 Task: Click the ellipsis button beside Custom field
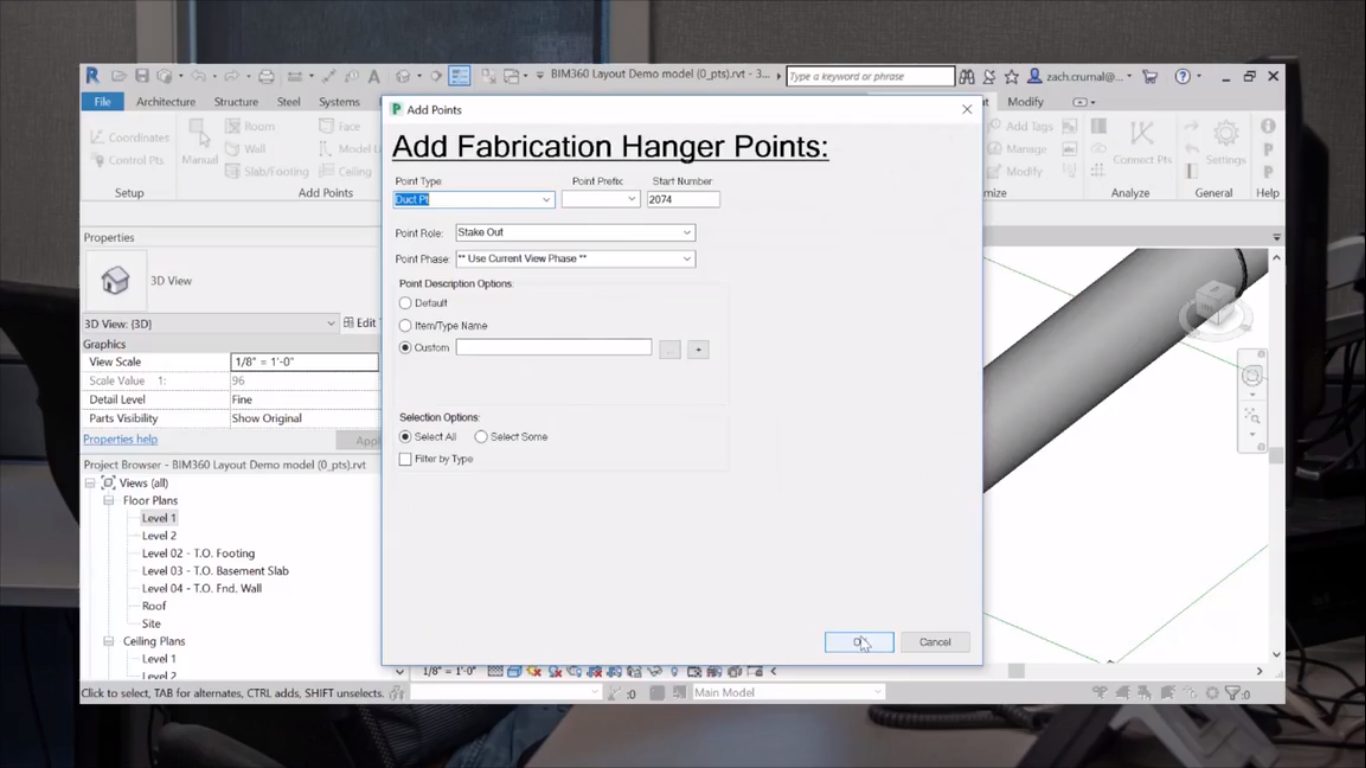[670, 349]
